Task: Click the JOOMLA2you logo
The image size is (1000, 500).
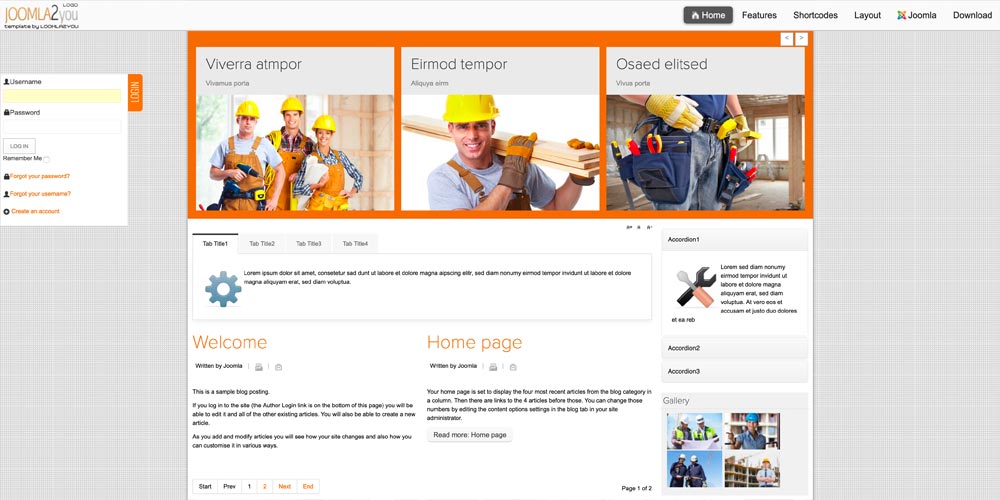Action: point(41,14)
